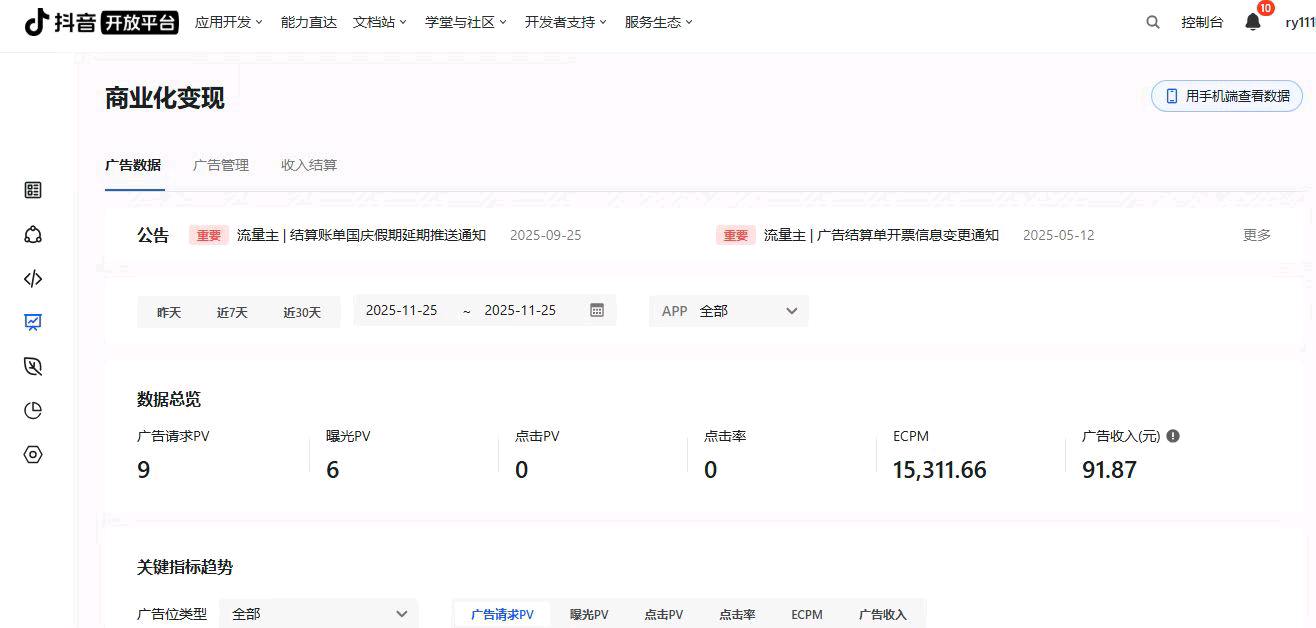Select the 昨天 quick date filter
Screen dimensions: 1316x628
pyautogui.click(x=168, y=311)
